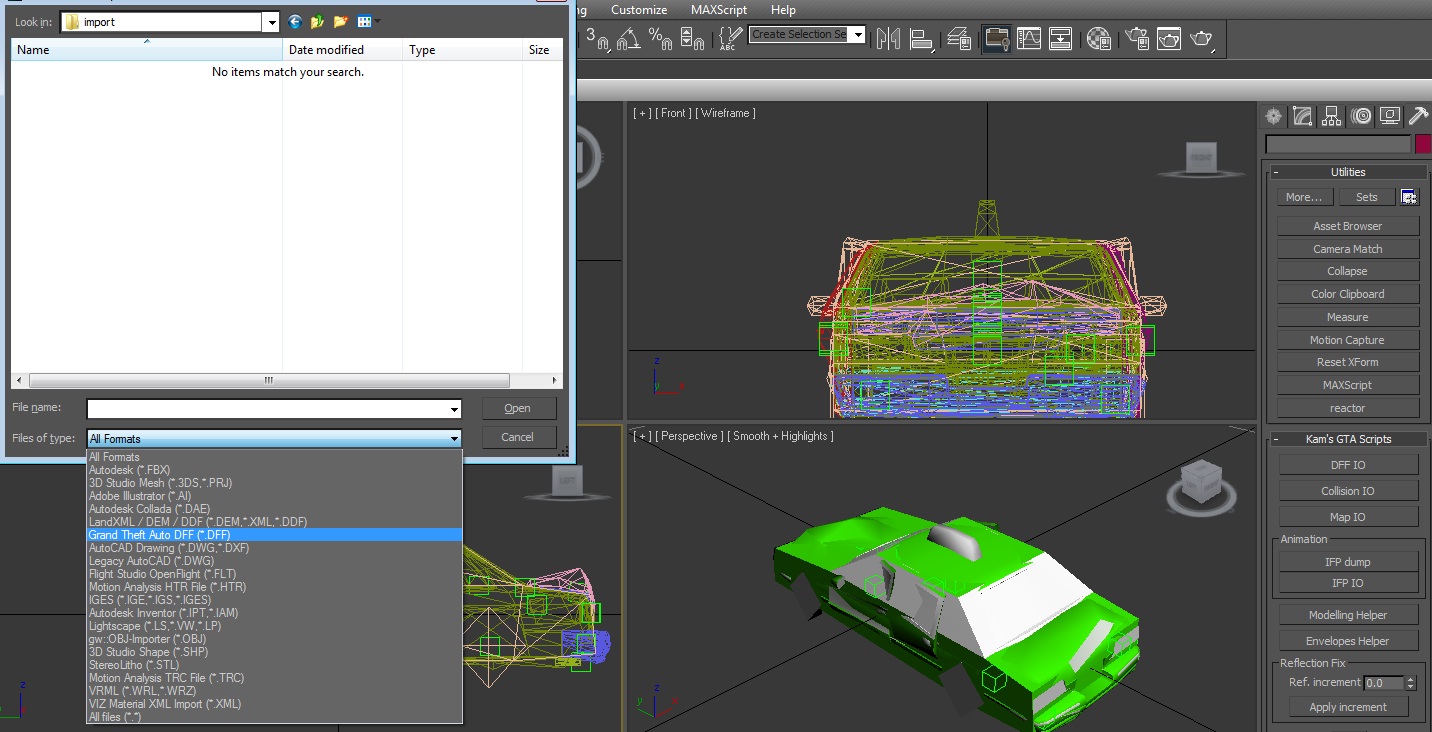1432x732 pixels.
Task: Toggle the Angle Snap icon
Action: click(627, 38)
